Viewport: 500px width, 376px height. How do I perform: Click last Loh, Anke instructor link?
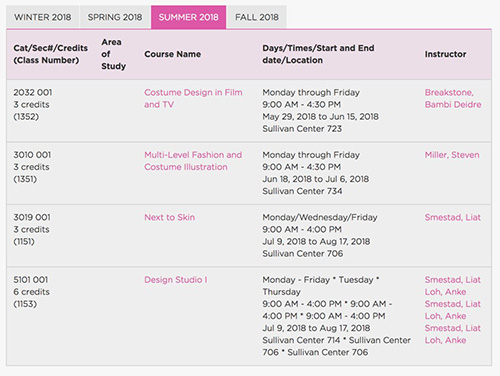(x=445, y=340)
